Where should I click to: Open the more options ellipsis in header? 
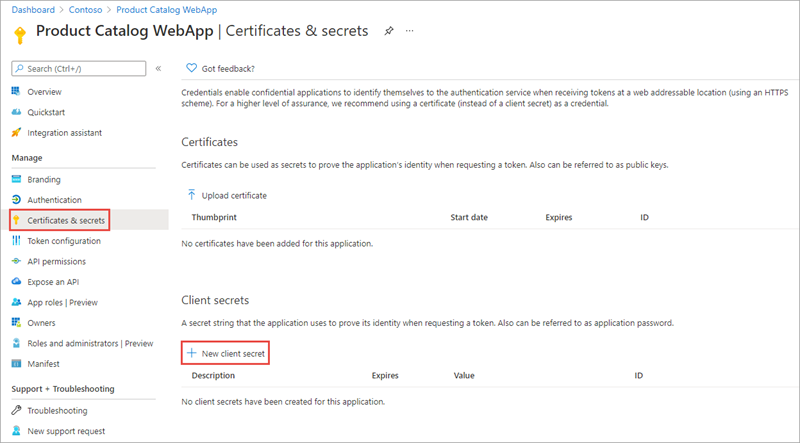coord(410,31)
